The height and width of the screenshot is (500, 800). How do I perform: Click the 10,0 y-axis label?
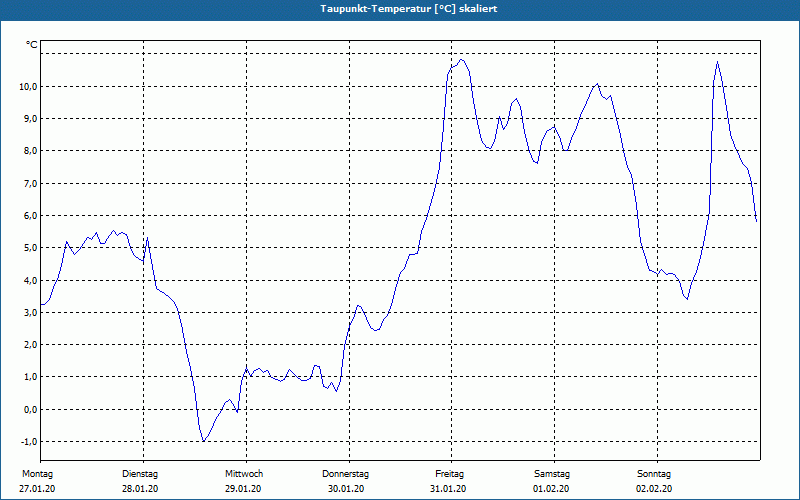point(28,86)
